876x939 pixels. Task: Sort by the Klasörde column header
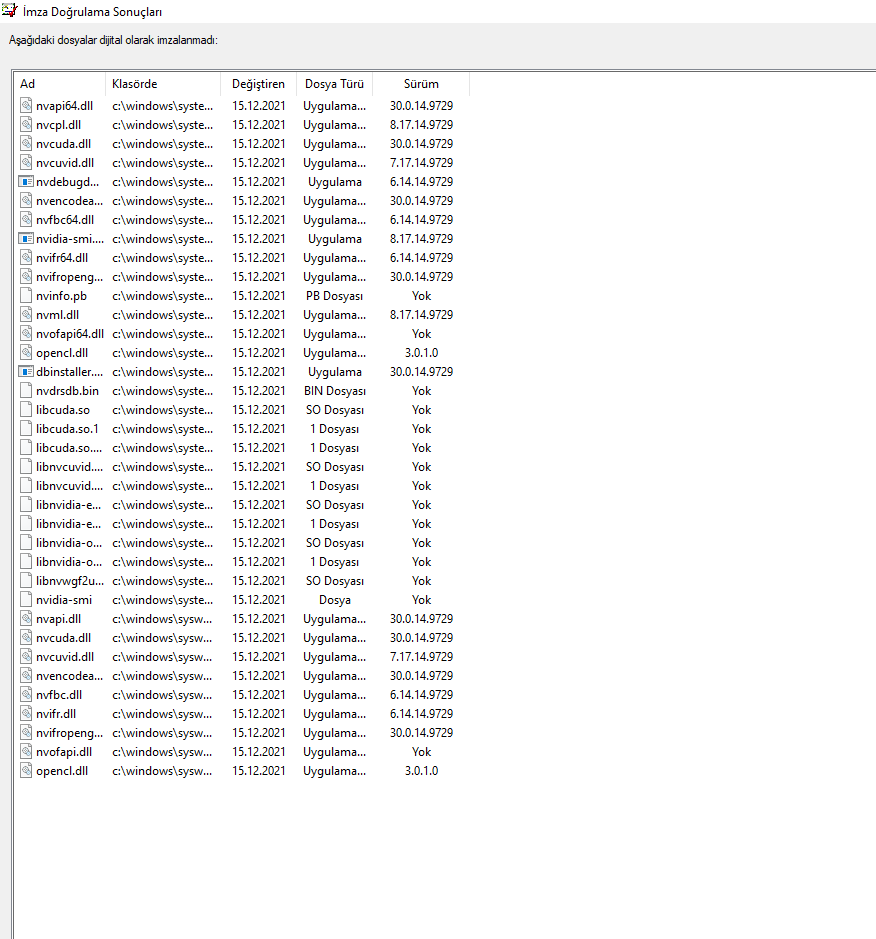[163, 84]
